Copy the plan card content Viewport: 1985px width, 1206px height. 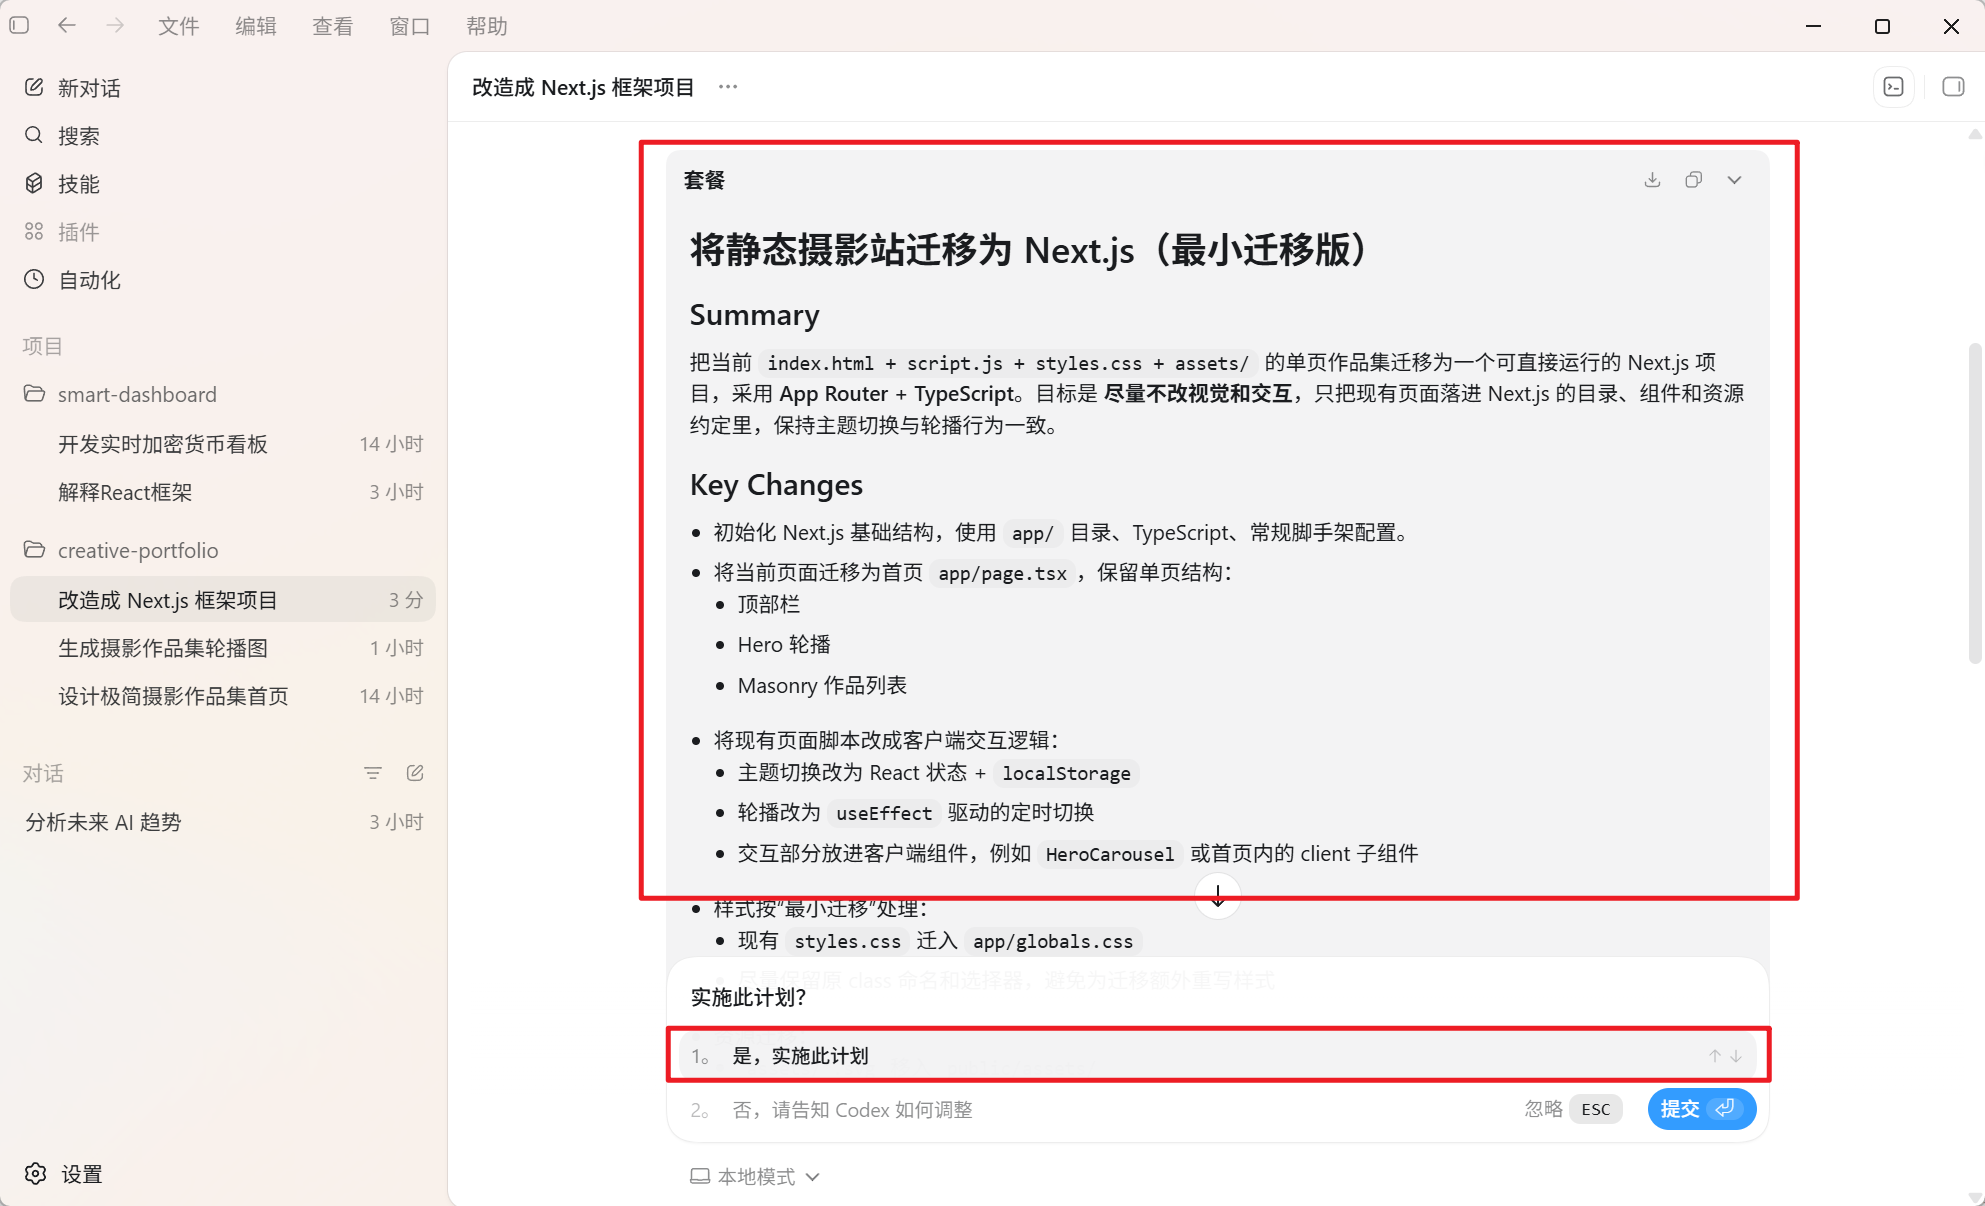click(x=1693, y=180)
